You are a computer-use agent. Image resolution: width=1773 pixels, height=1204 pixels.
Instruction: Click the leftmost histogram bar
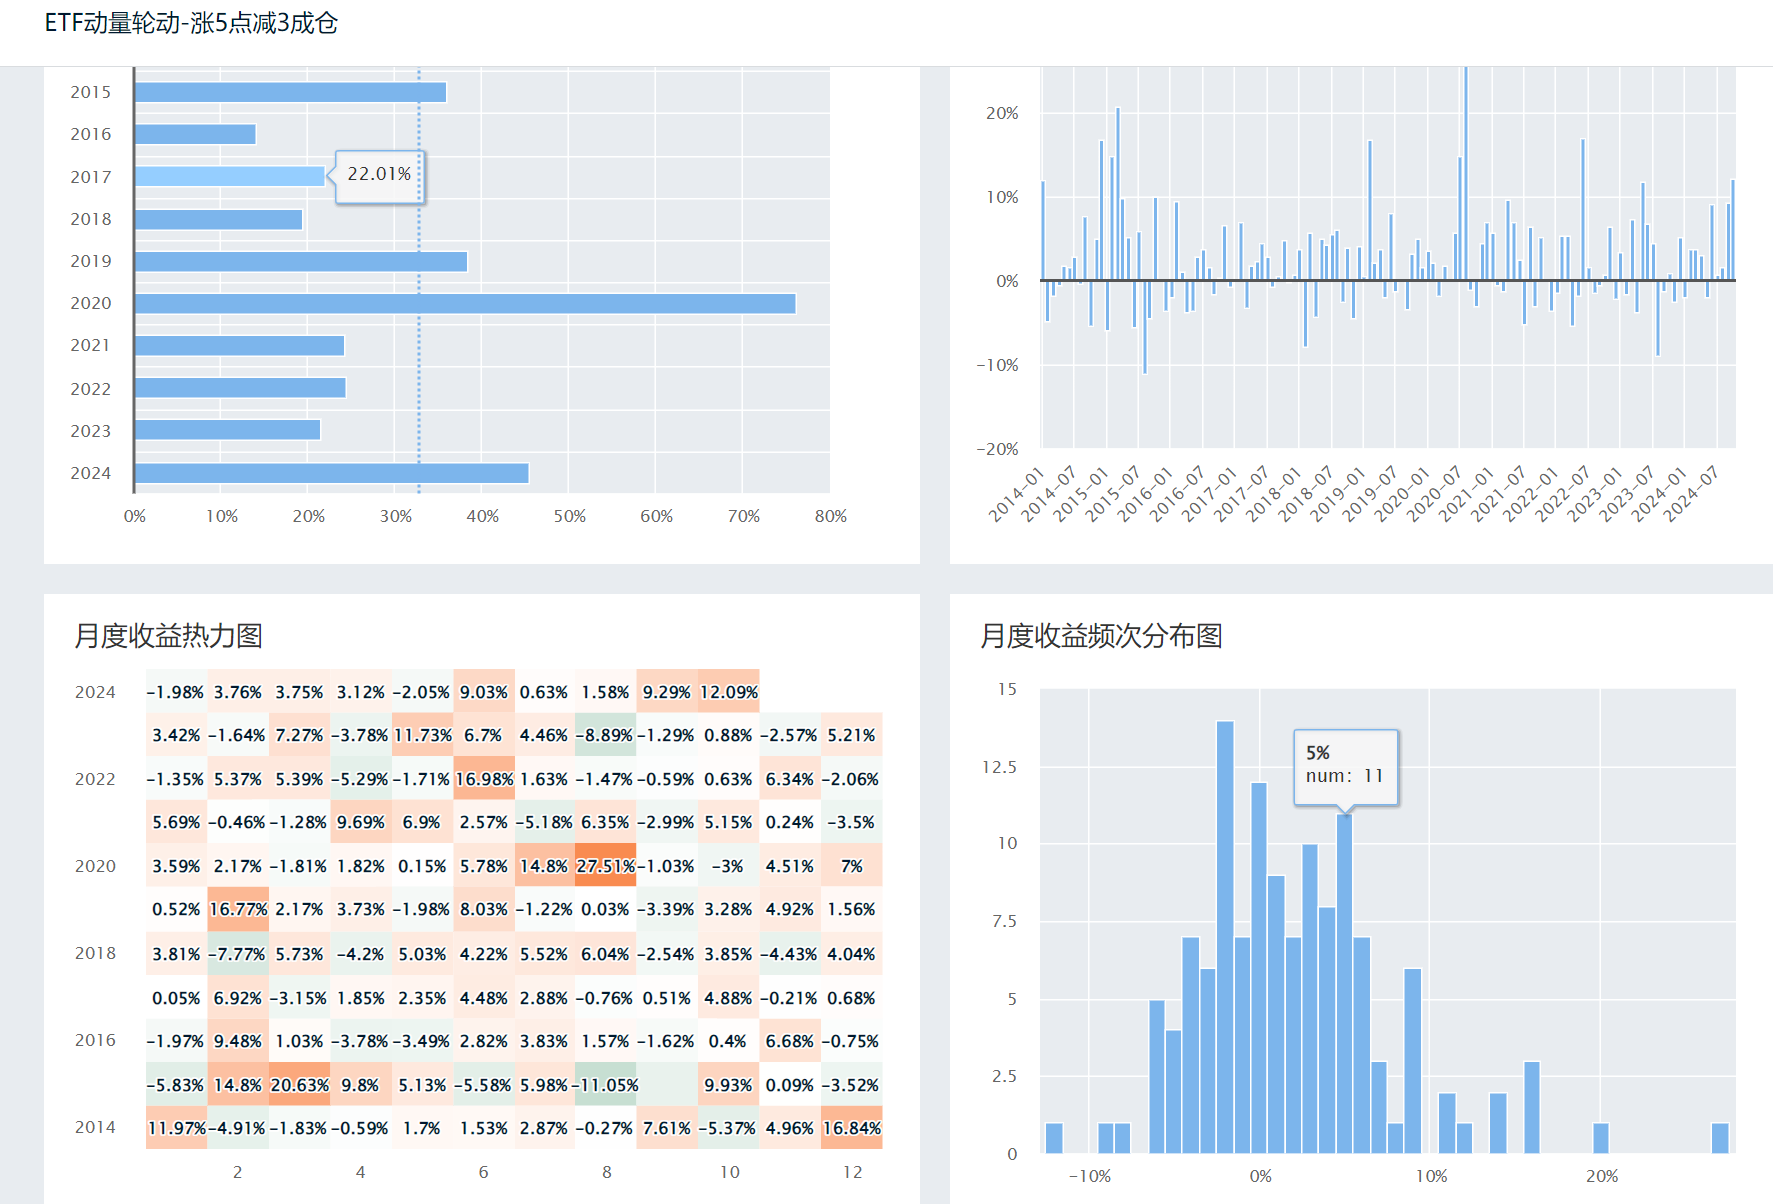[x=1054, y=1138]
